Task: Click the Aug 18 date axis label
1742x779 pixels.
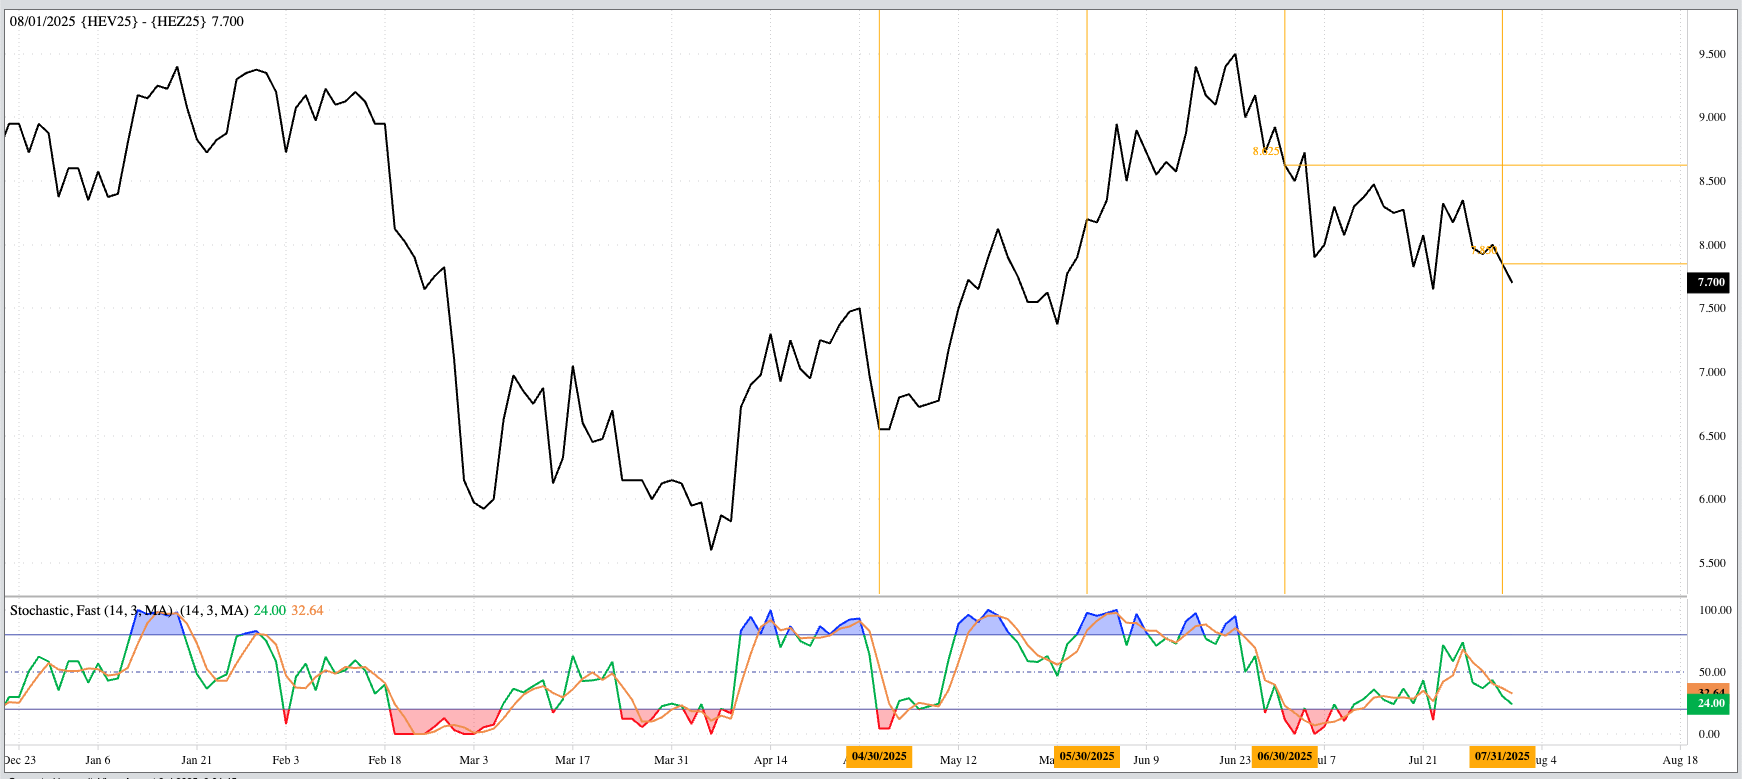Action: click(x=1680, y=760)
